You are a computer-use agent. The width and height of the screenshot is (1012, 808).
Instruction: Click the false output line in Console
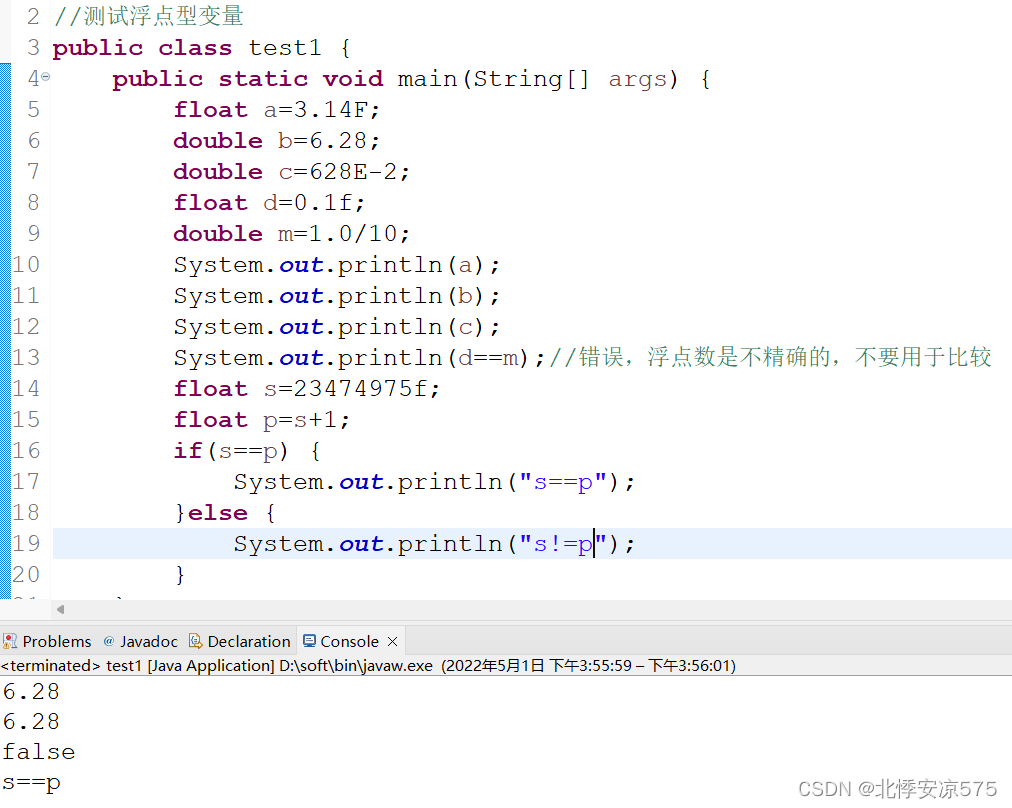(x=38, y=751)
